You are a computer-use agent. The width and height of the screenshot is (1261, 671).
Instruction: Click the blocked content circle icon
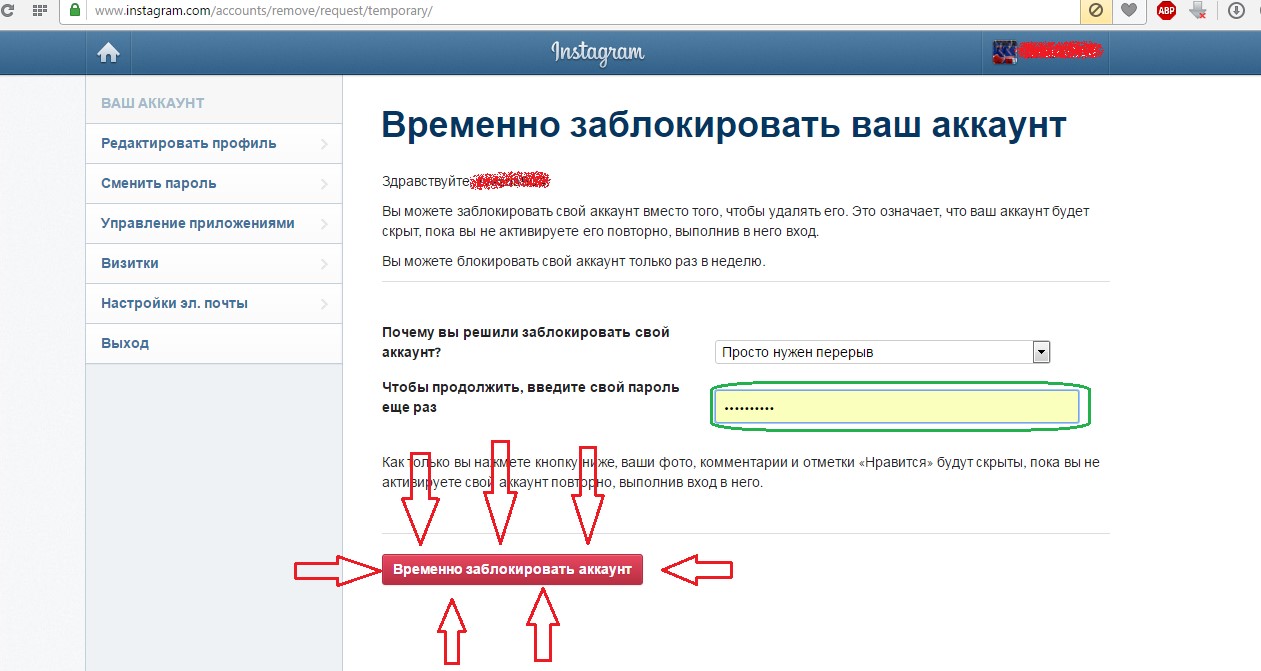(1096, 11)
